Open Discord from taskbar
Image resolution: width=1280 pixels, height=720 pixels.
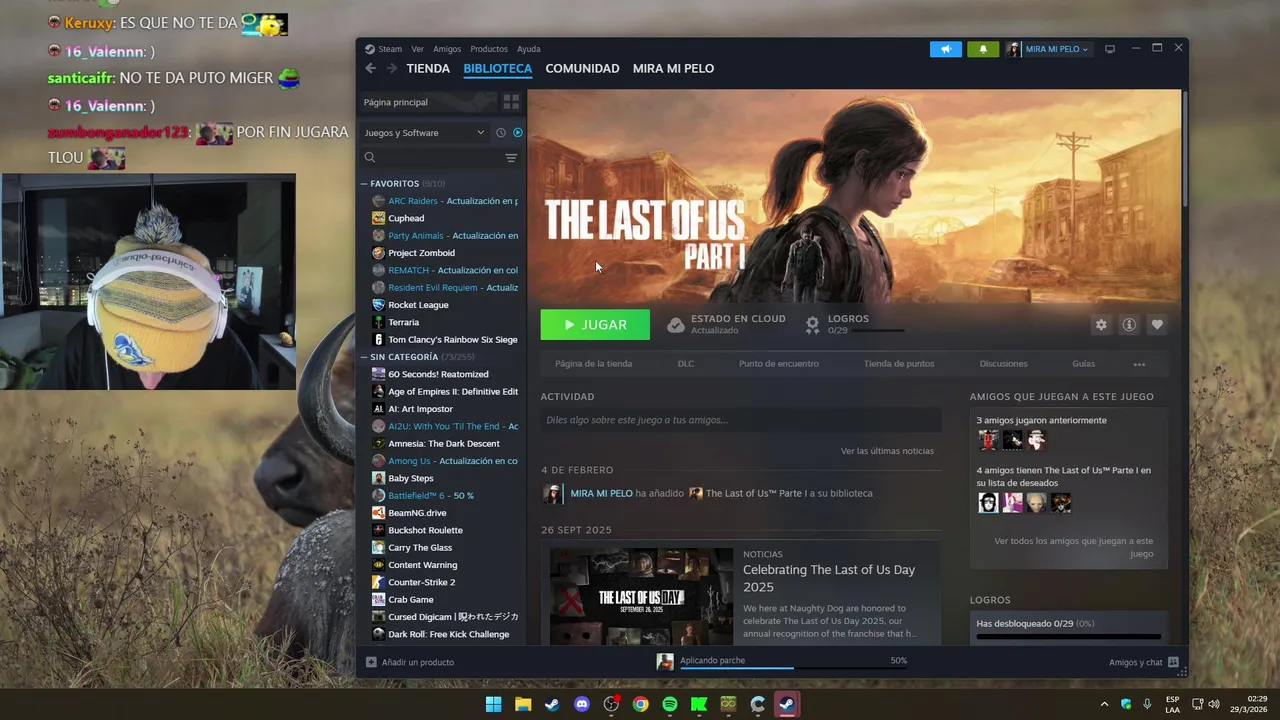[x=582, y=704]
